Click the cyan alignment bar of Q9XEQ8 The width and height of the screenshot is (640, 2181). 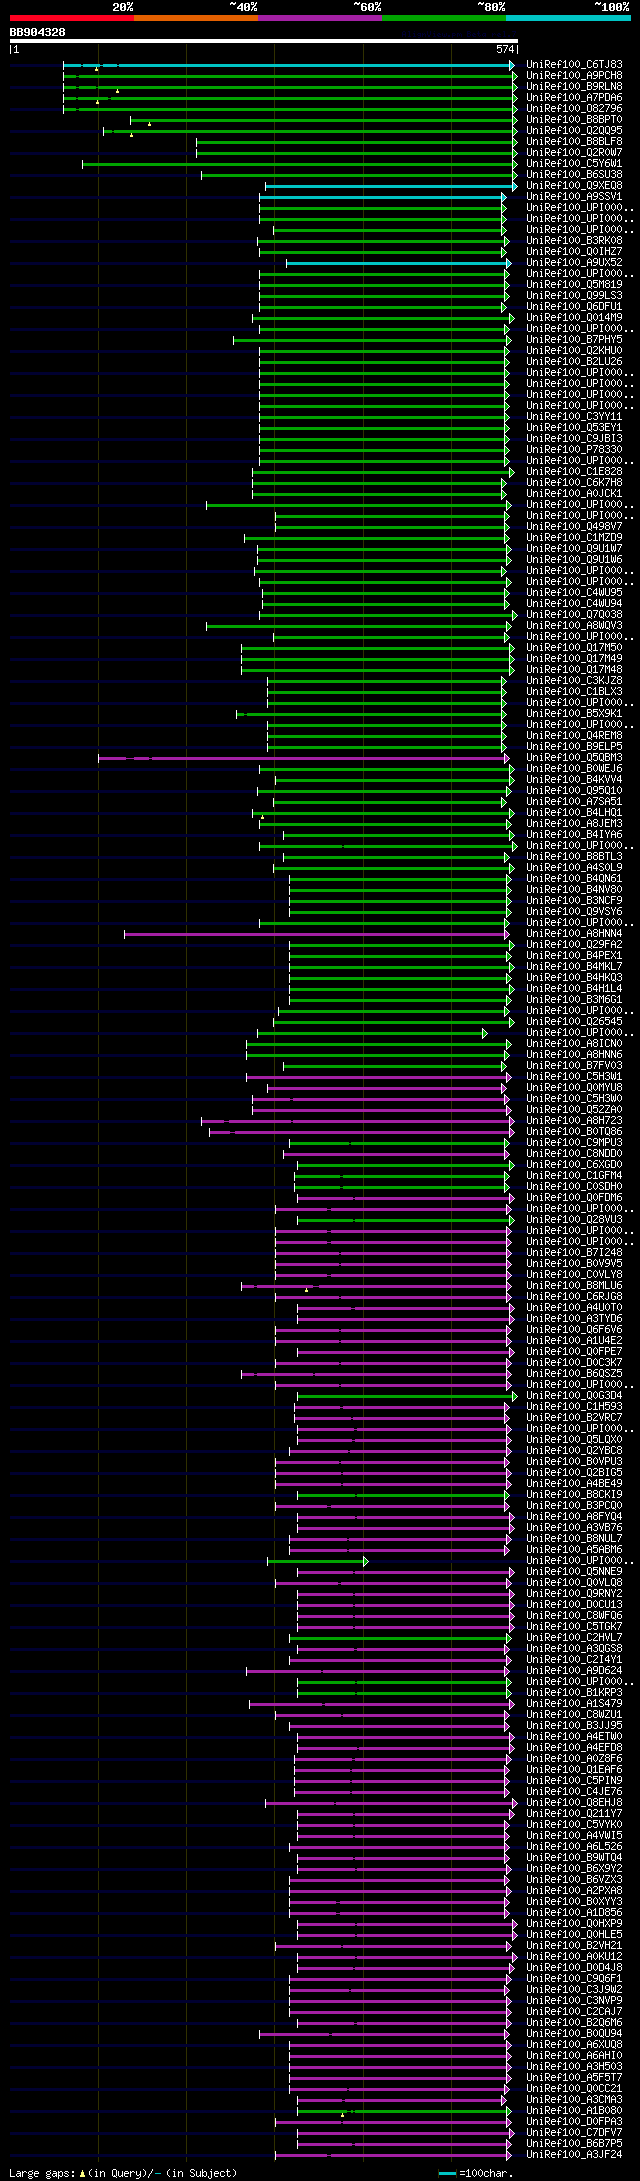(x=390, y=186)
